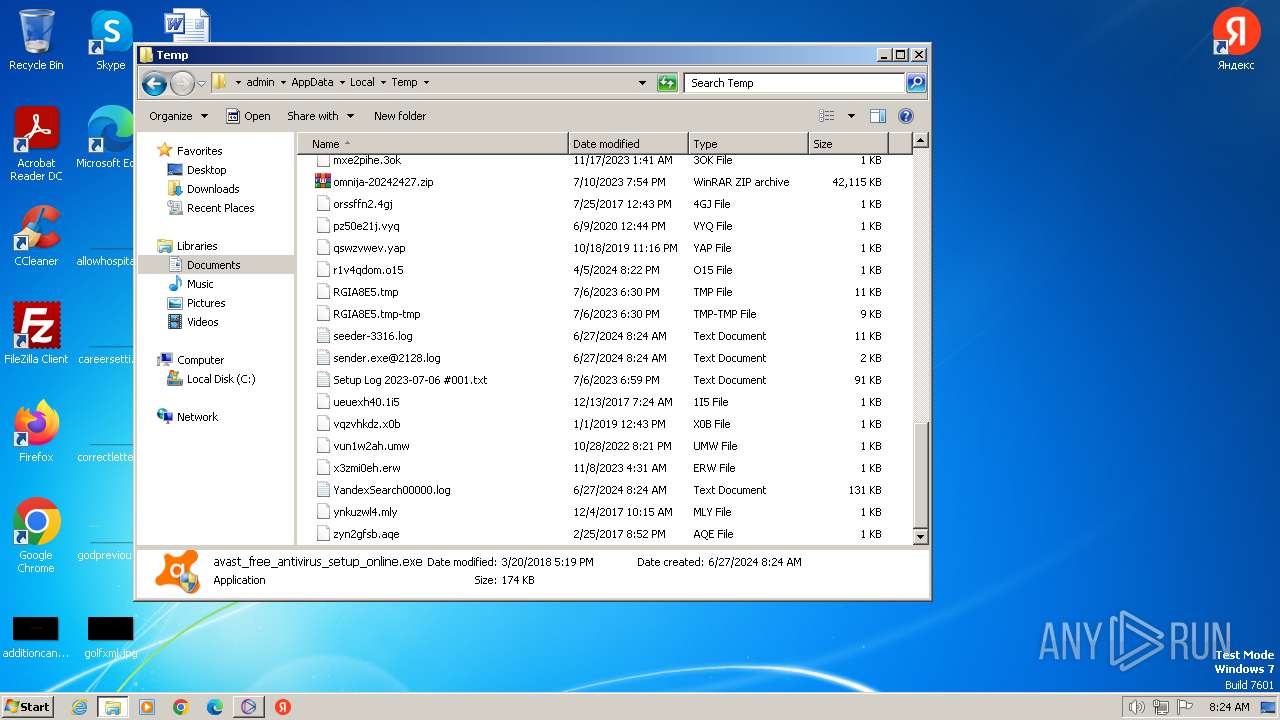Select Recent Places under Favorites
1280x720 pixels.
pyautogui.click(x=220, y=208)
